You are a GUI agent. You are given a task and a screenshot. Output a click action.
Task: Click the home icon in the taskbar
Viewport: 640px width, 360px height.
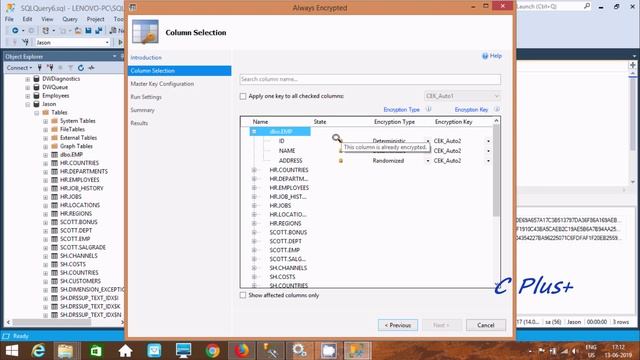(125, 351)
